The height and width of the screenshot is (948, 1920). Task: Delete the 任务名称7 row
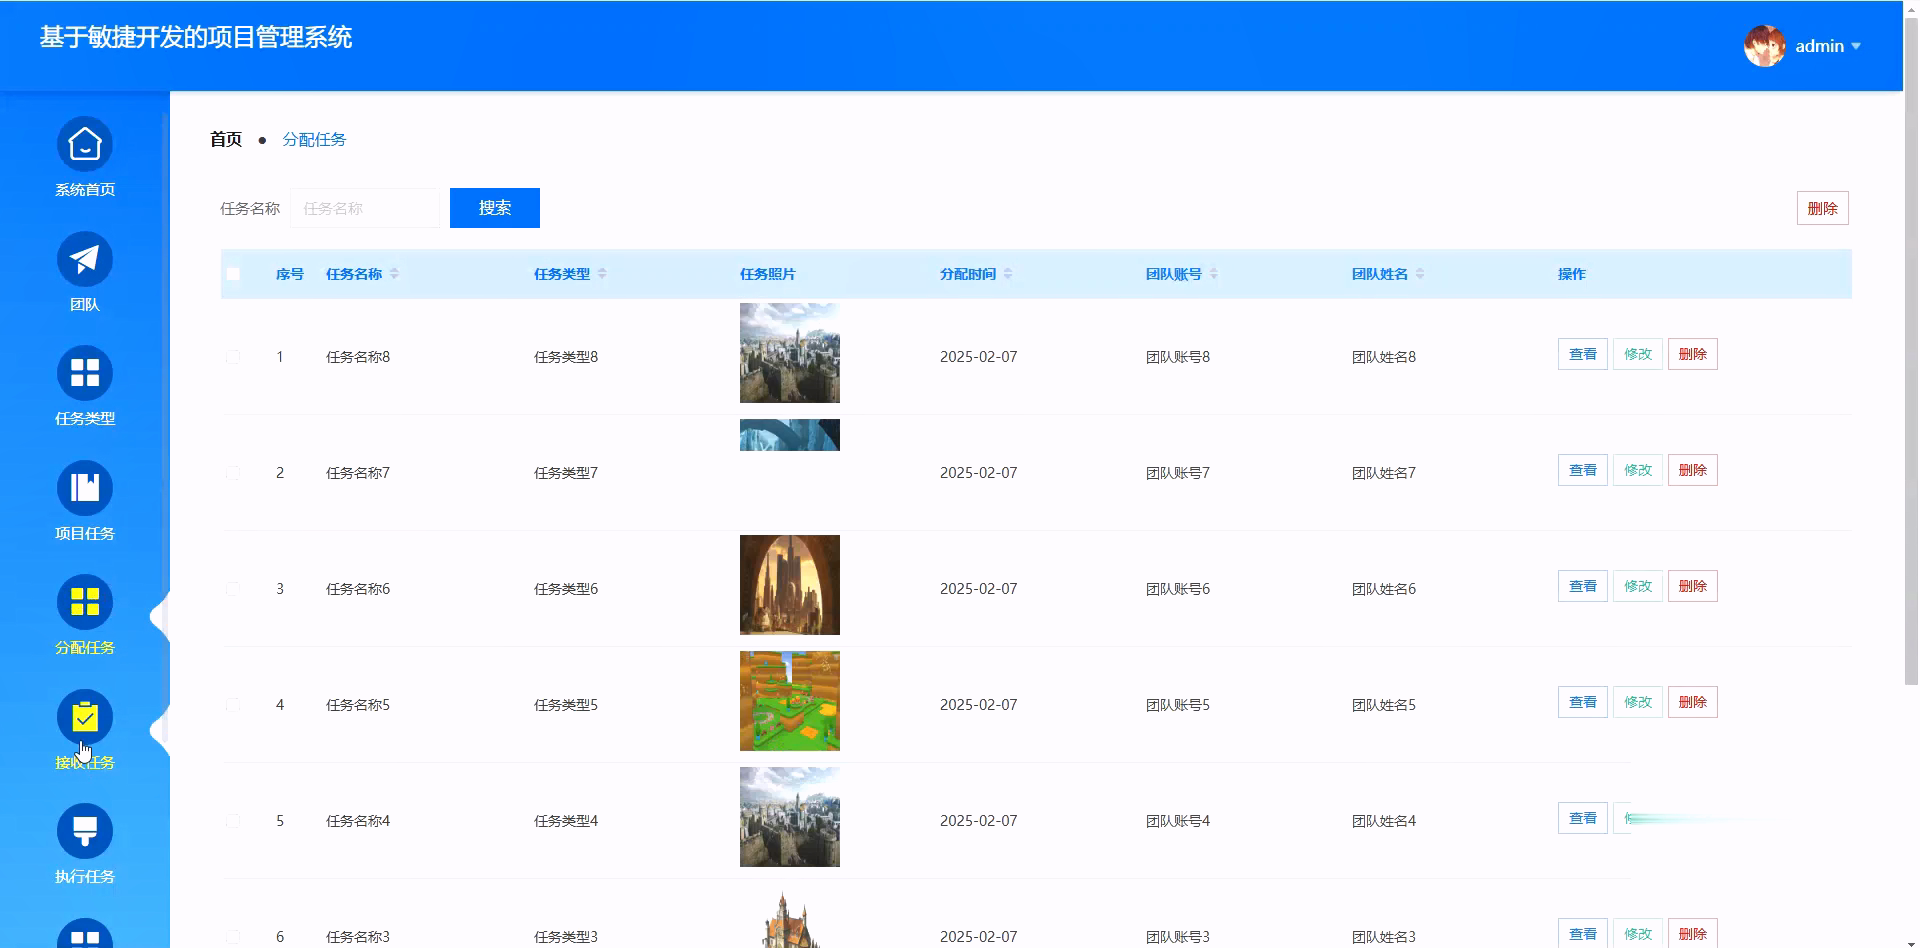[1693, 470]
